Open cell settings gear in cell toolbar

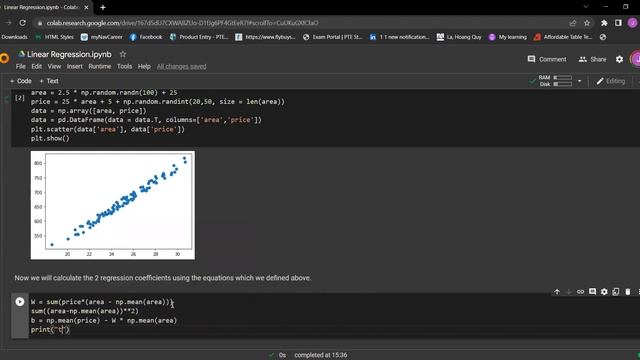(604, 292)
